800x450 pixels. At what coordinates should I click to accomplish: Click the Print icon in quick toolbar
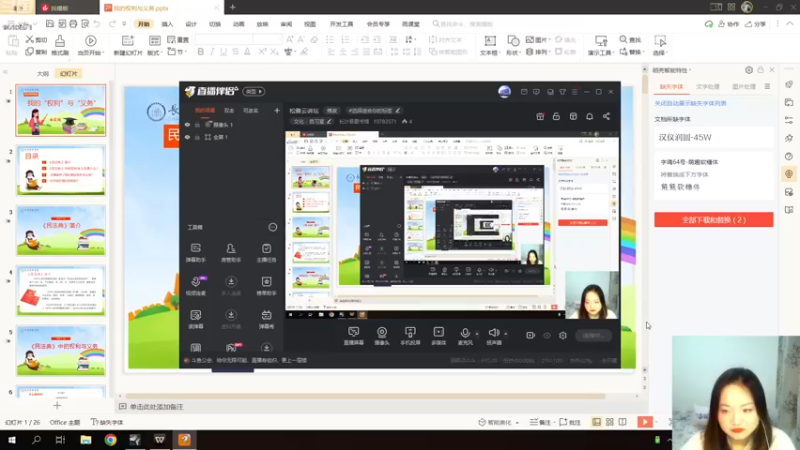point(73,24)
